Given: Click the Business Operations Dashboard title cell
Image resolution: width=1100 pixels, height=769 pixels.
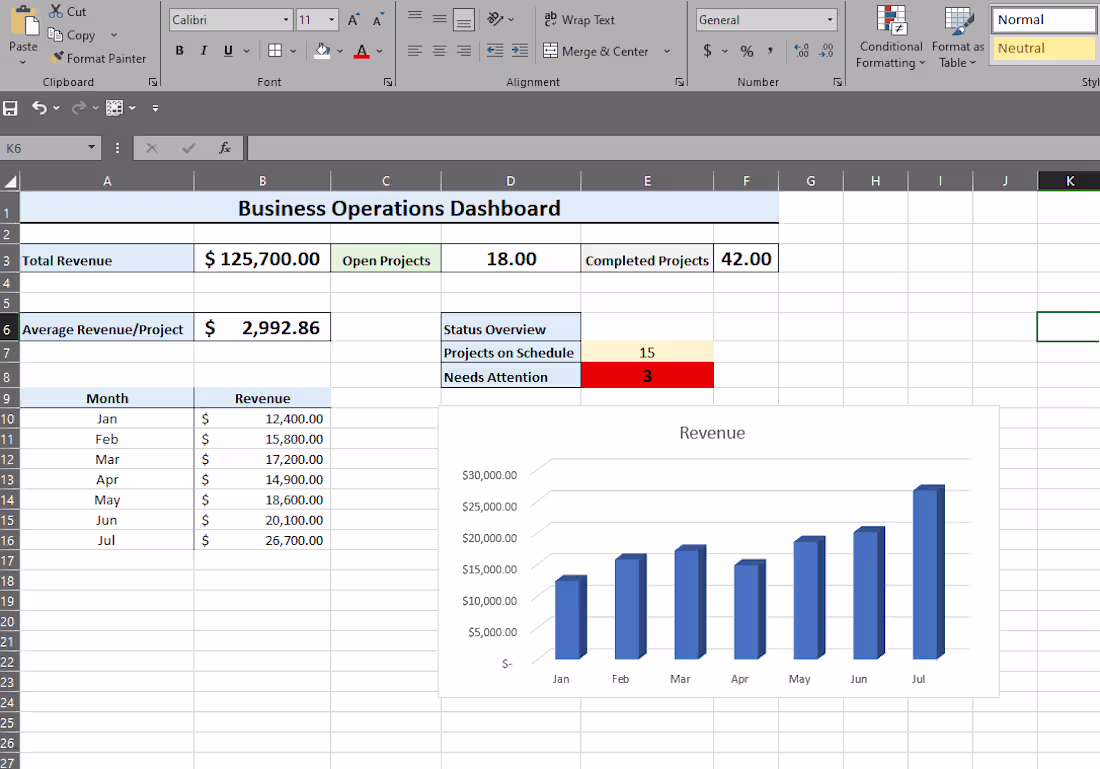Looking at the screenshot, I should (x=399, y=208).
